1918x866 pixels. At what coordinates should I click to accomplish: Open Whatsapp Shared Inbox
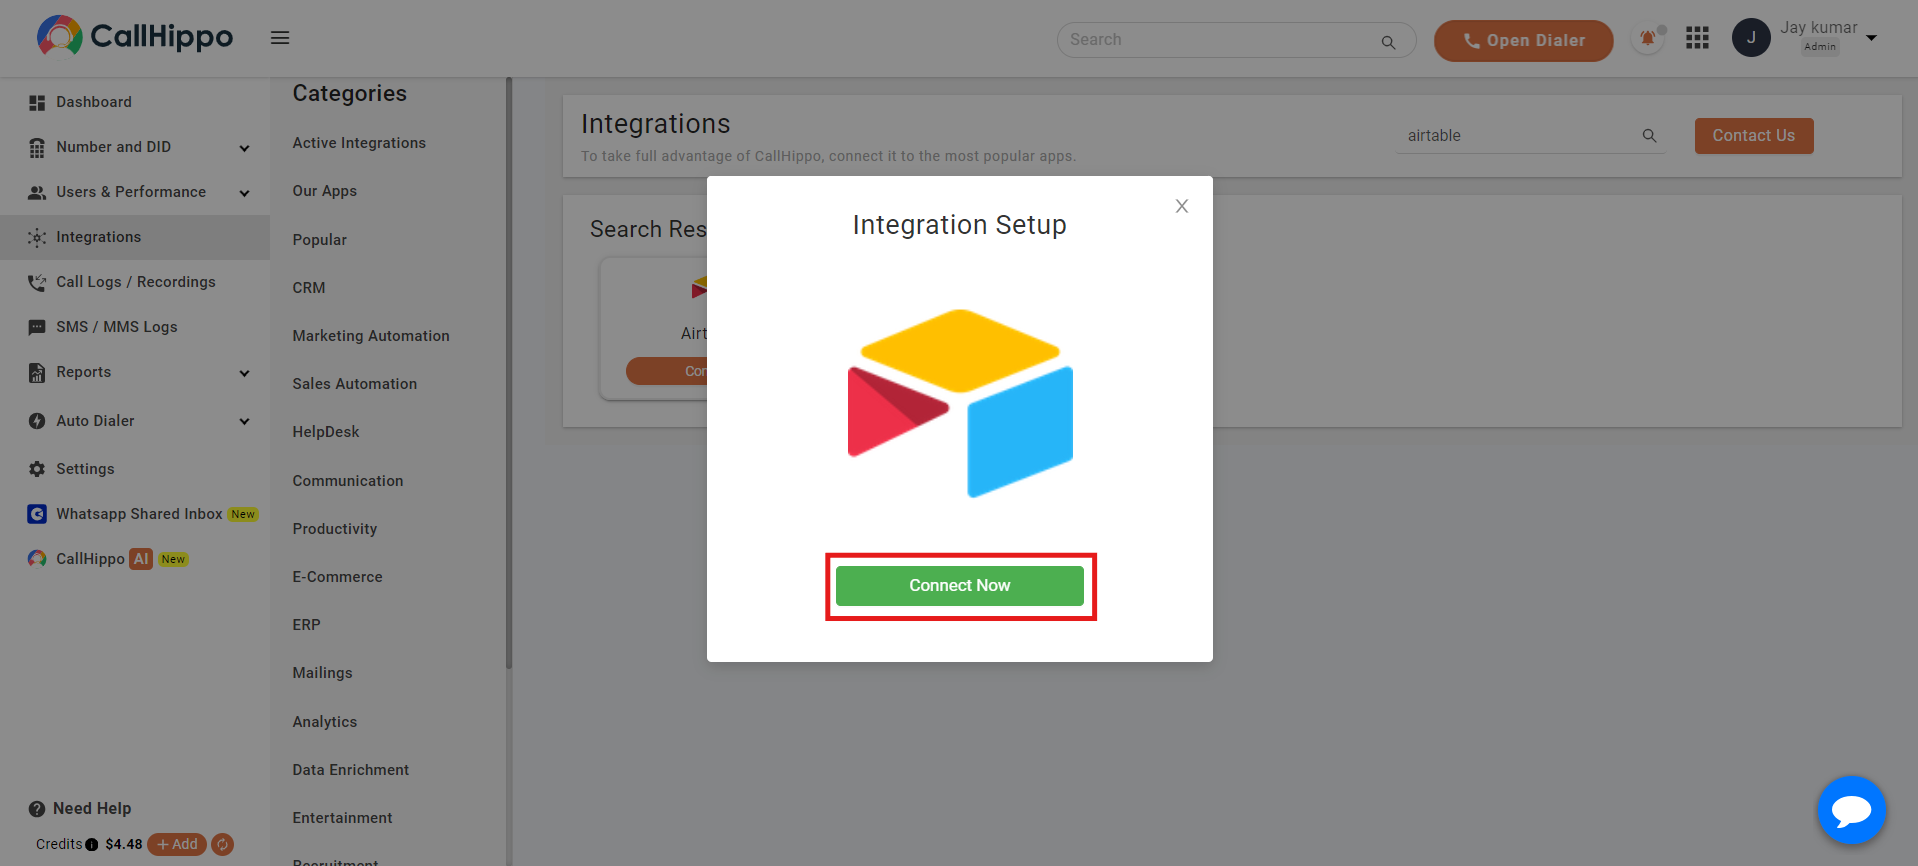click(x=139, y=514)
